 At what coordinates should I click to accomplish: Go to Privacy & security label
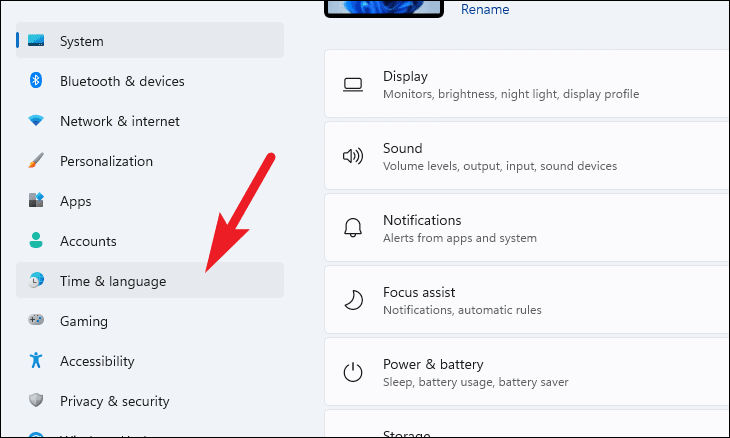[x=115, y=401]
